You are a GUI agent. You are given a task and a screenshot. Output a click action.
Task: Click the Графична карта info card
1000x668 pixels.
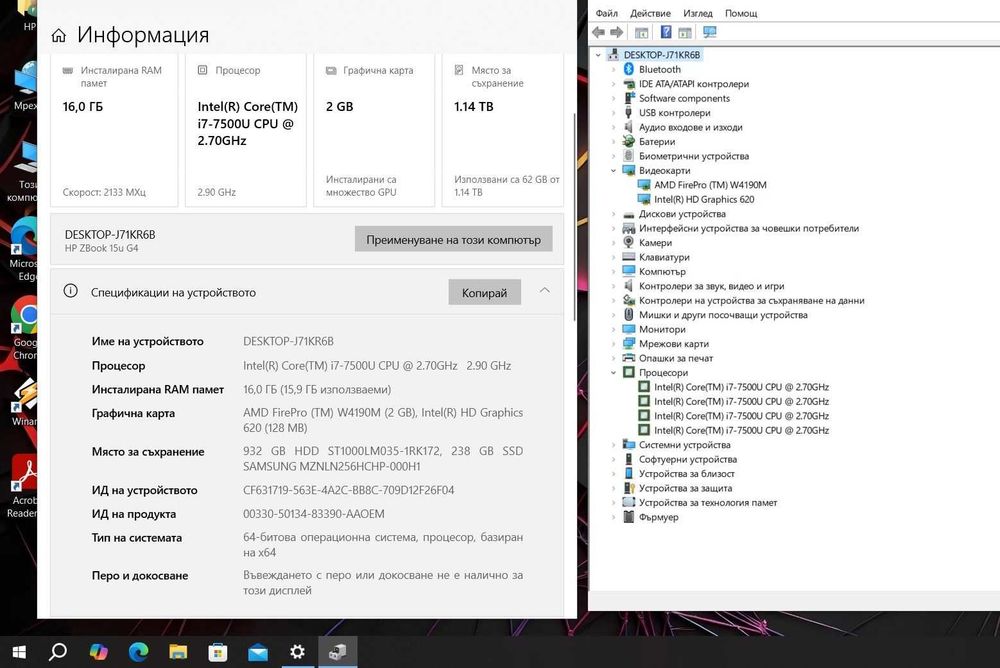374,130
